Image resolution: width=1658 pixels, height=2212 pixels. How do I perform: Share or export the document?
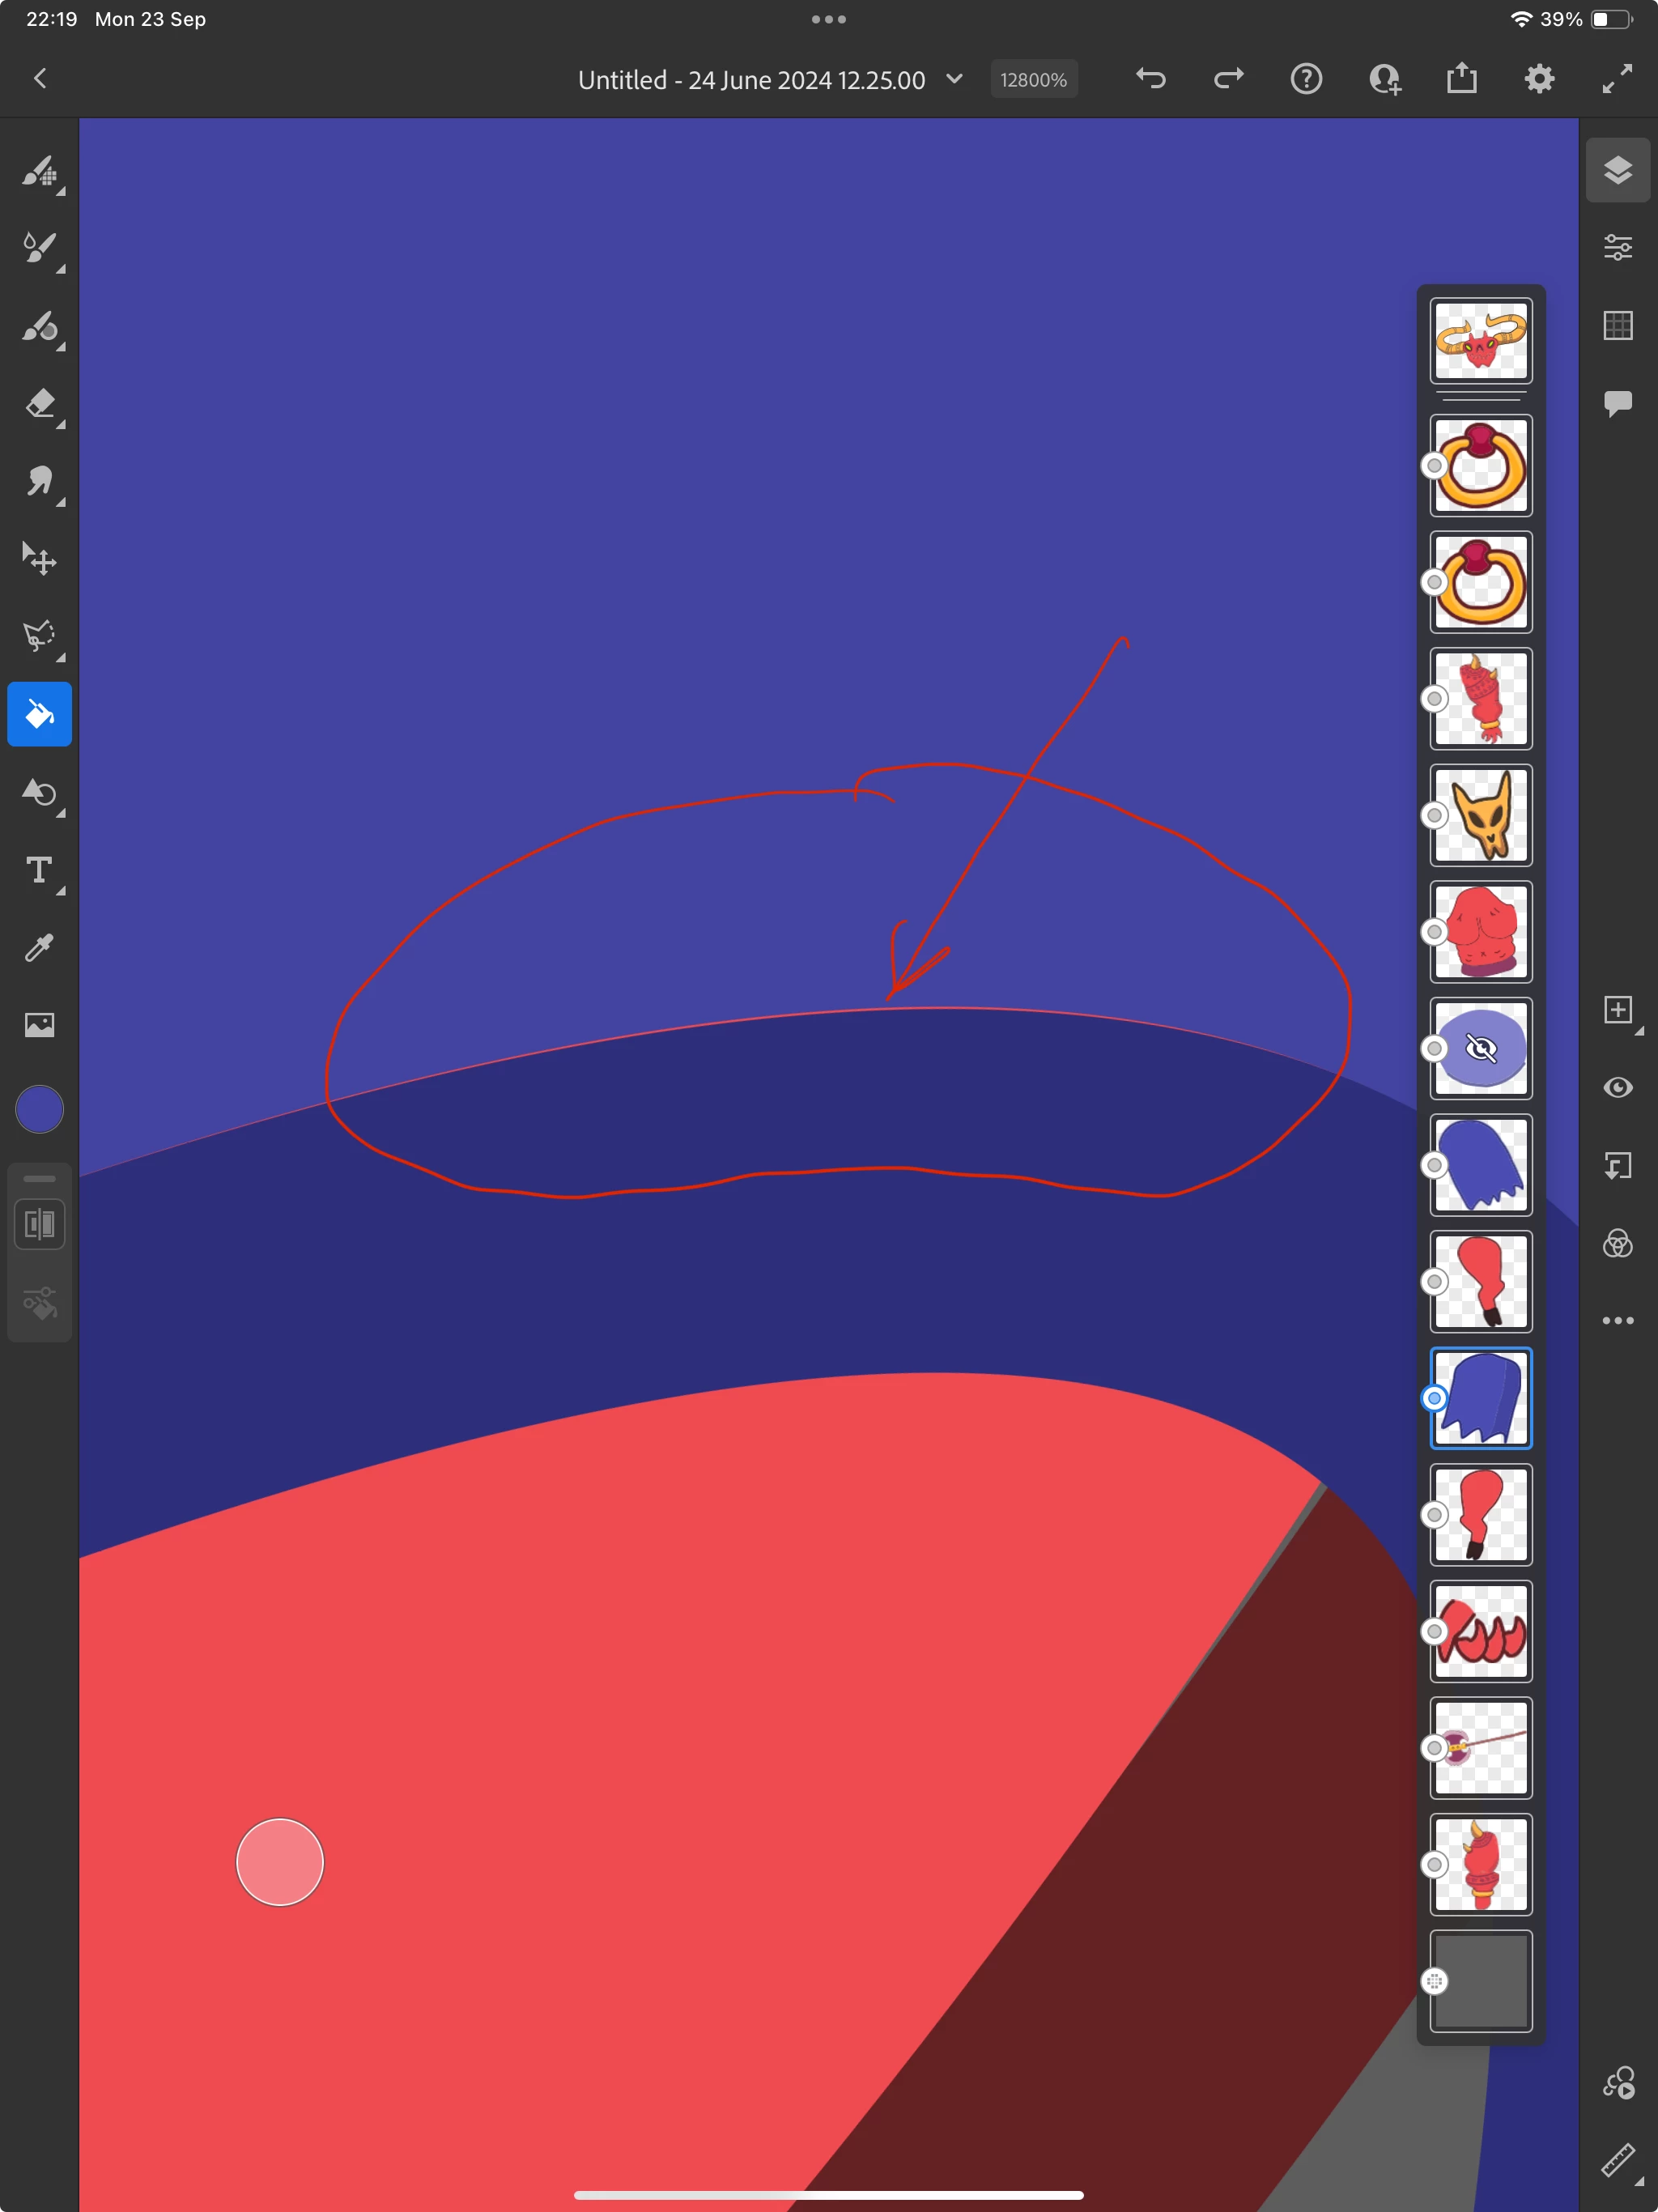click(x=1461, y=79)
